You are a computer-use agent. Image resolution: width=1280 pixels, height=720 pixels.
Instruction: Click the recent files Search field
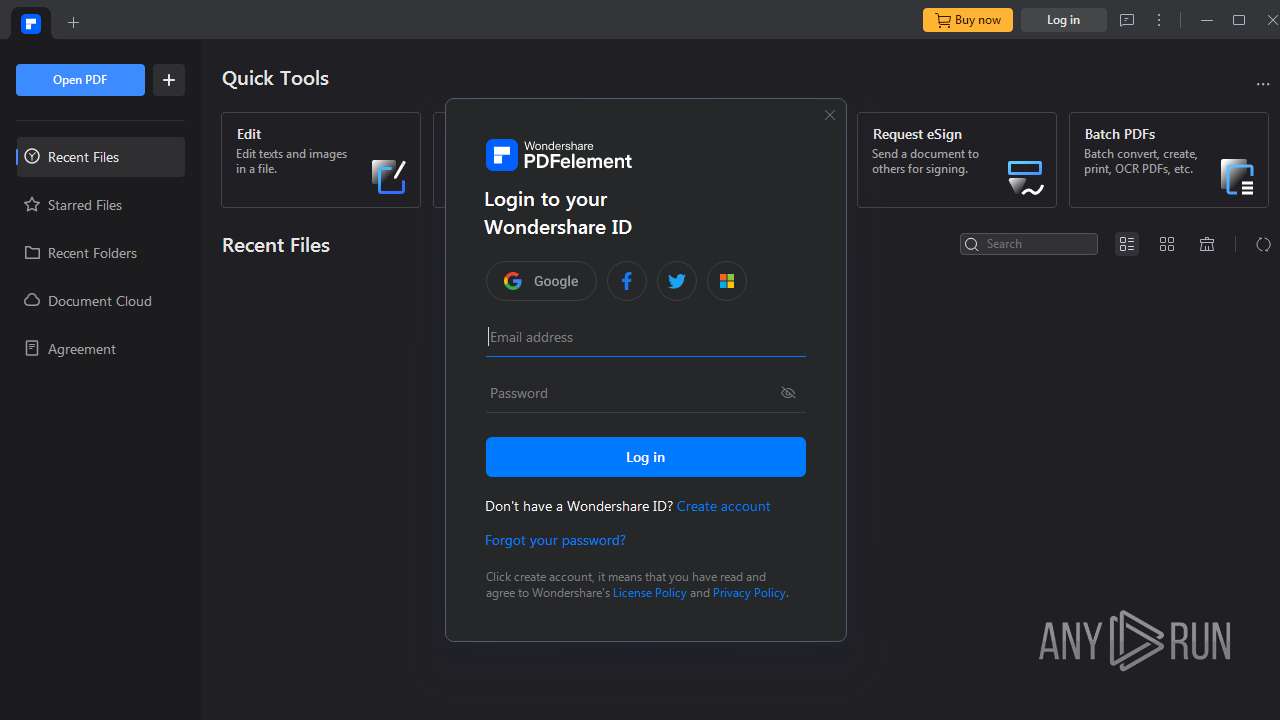[x=1029, y=244]
